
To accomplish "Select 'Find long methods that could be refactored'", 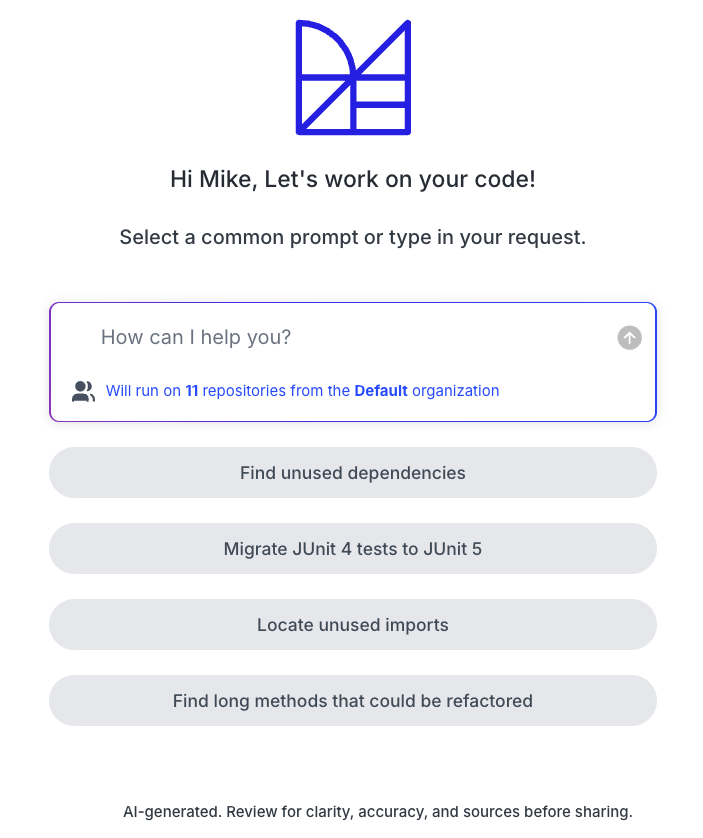I will [x=353, y=701].
